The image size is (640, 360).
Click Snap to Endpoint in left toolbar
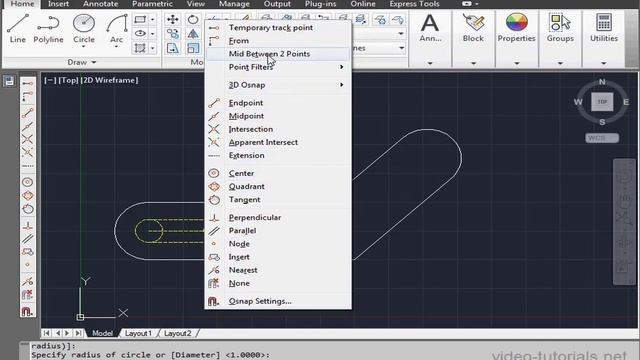tap(27, 112)
